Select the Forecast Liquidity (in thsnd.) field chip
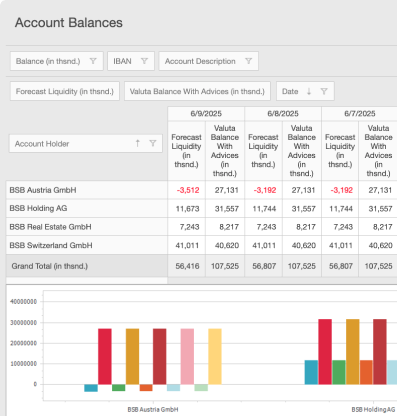The height and width of the screenshot is (416, 397). pos(65,91)
